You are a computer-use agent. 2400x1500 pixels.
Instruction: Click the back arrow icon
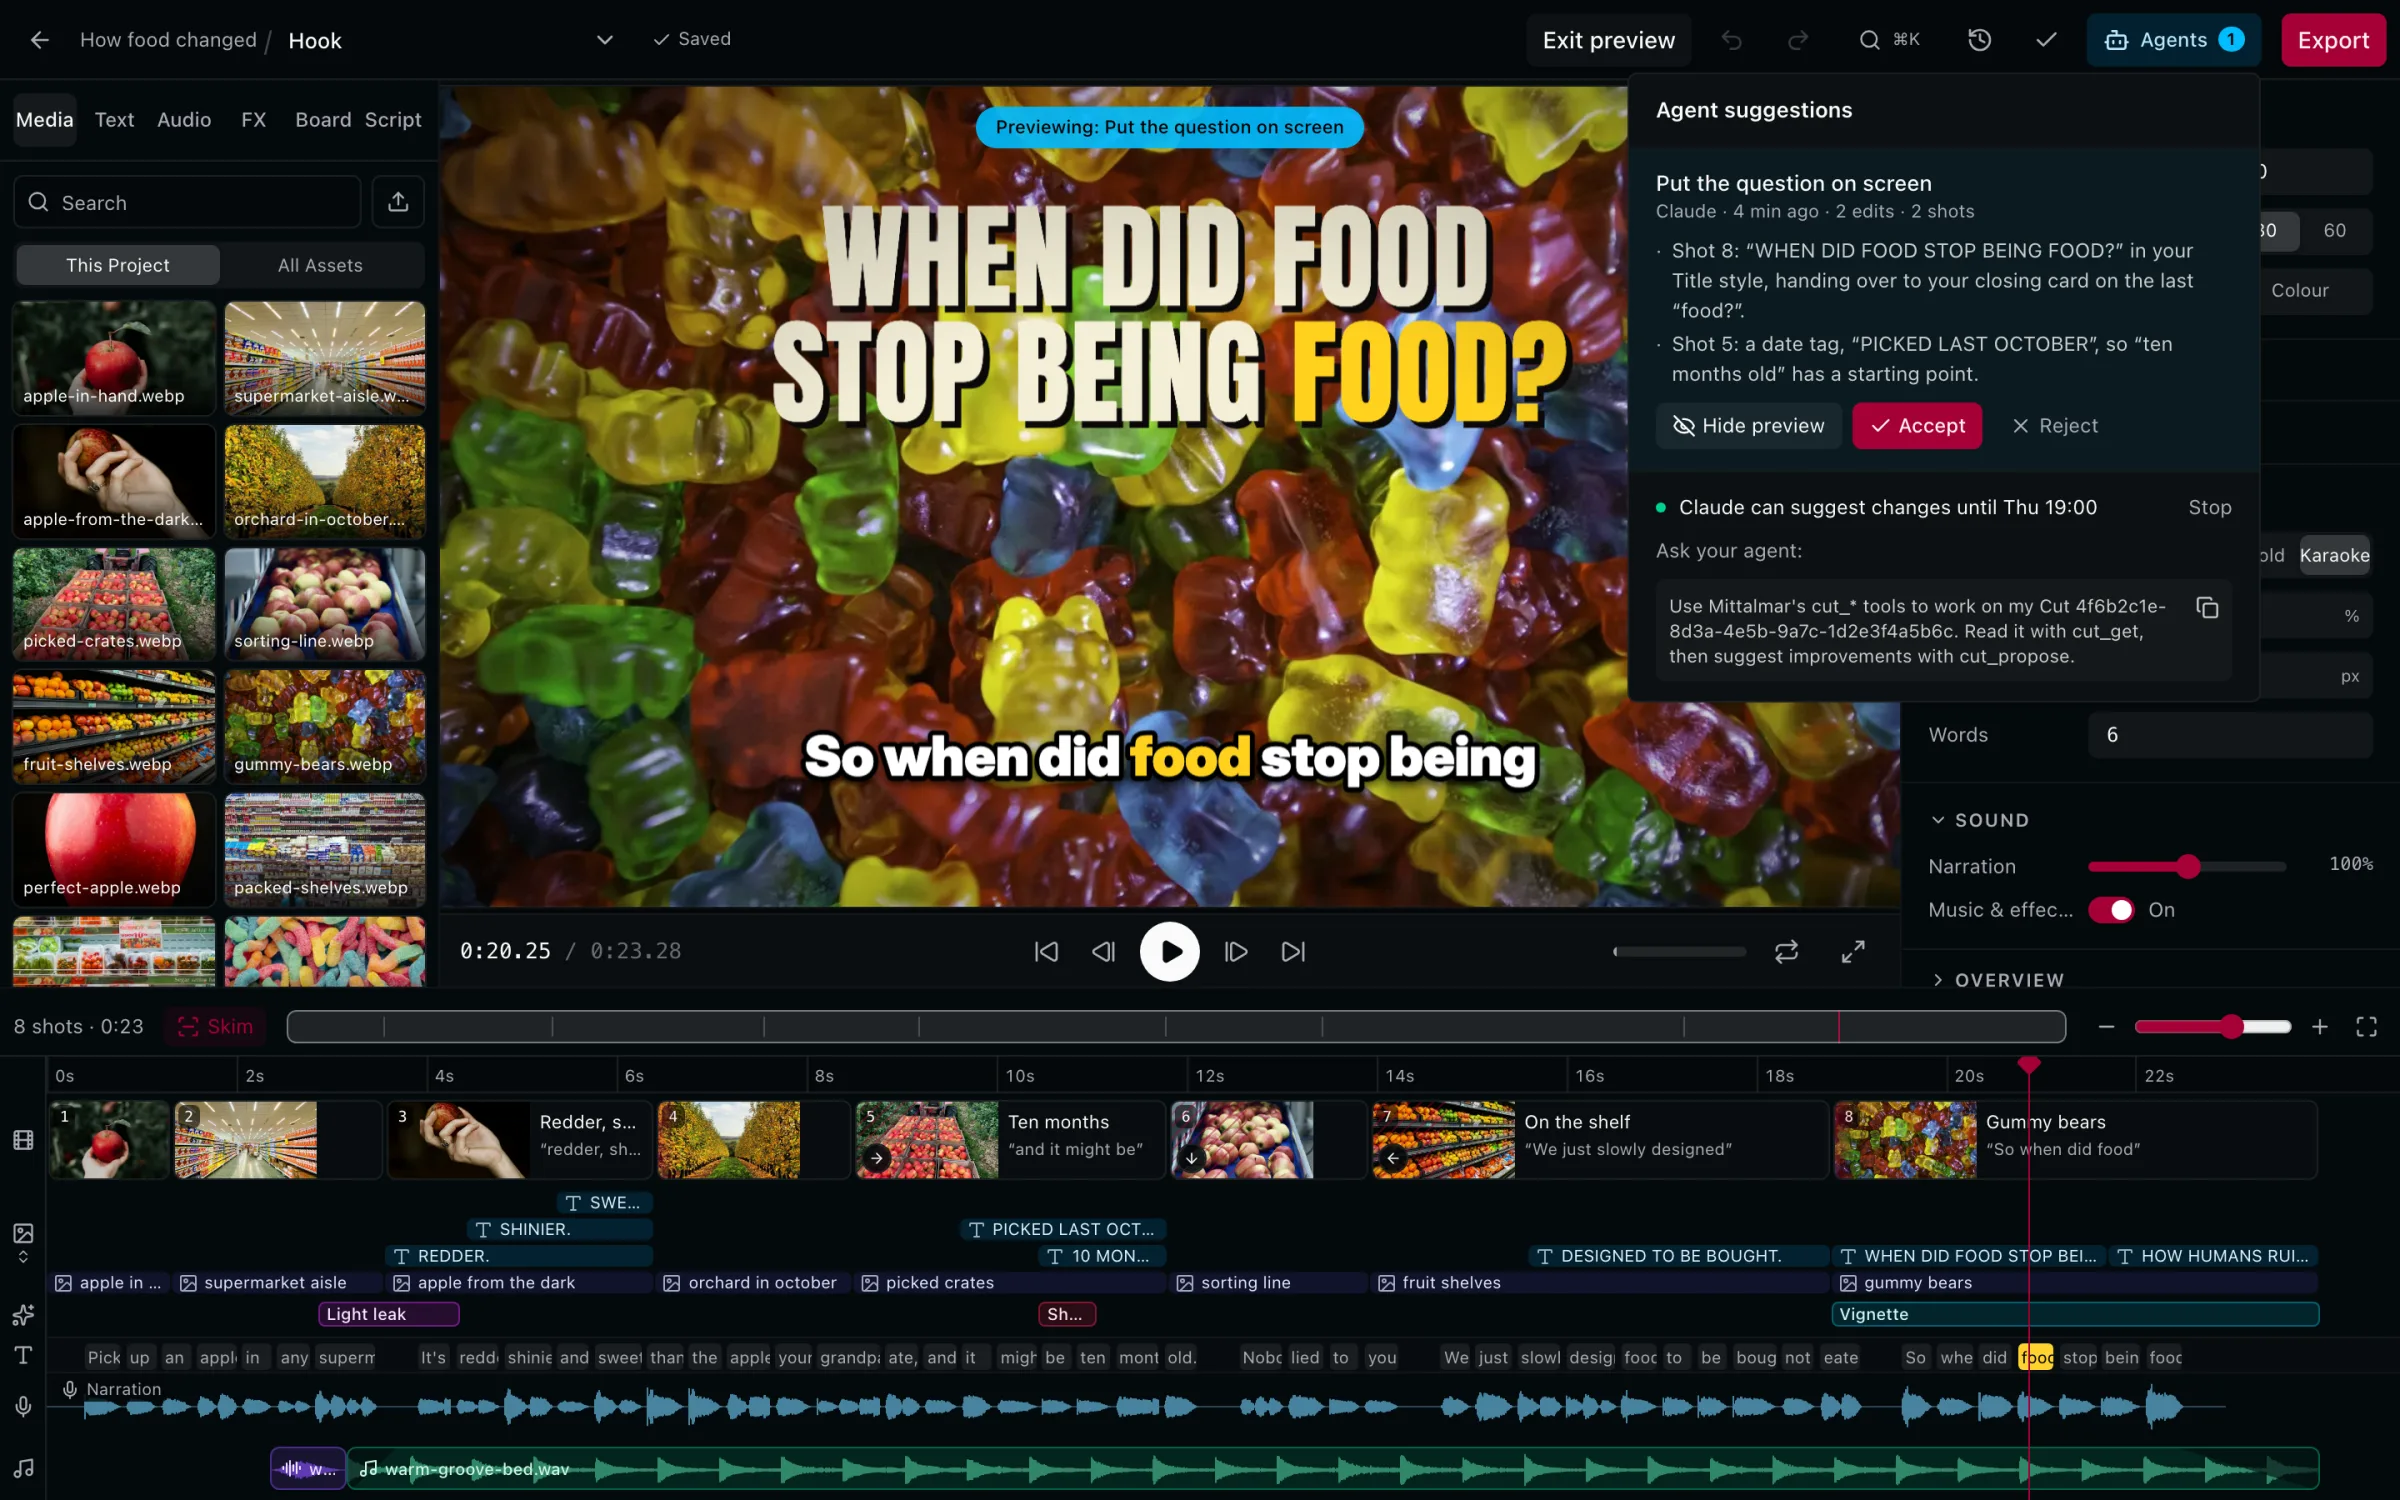tap(39, 40)
